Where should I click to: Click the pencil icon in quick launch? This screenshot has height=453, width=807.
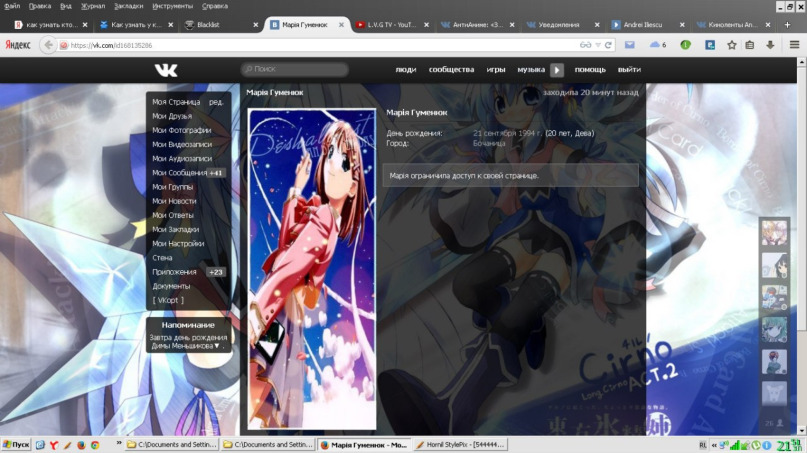click(x=67, y=445)
